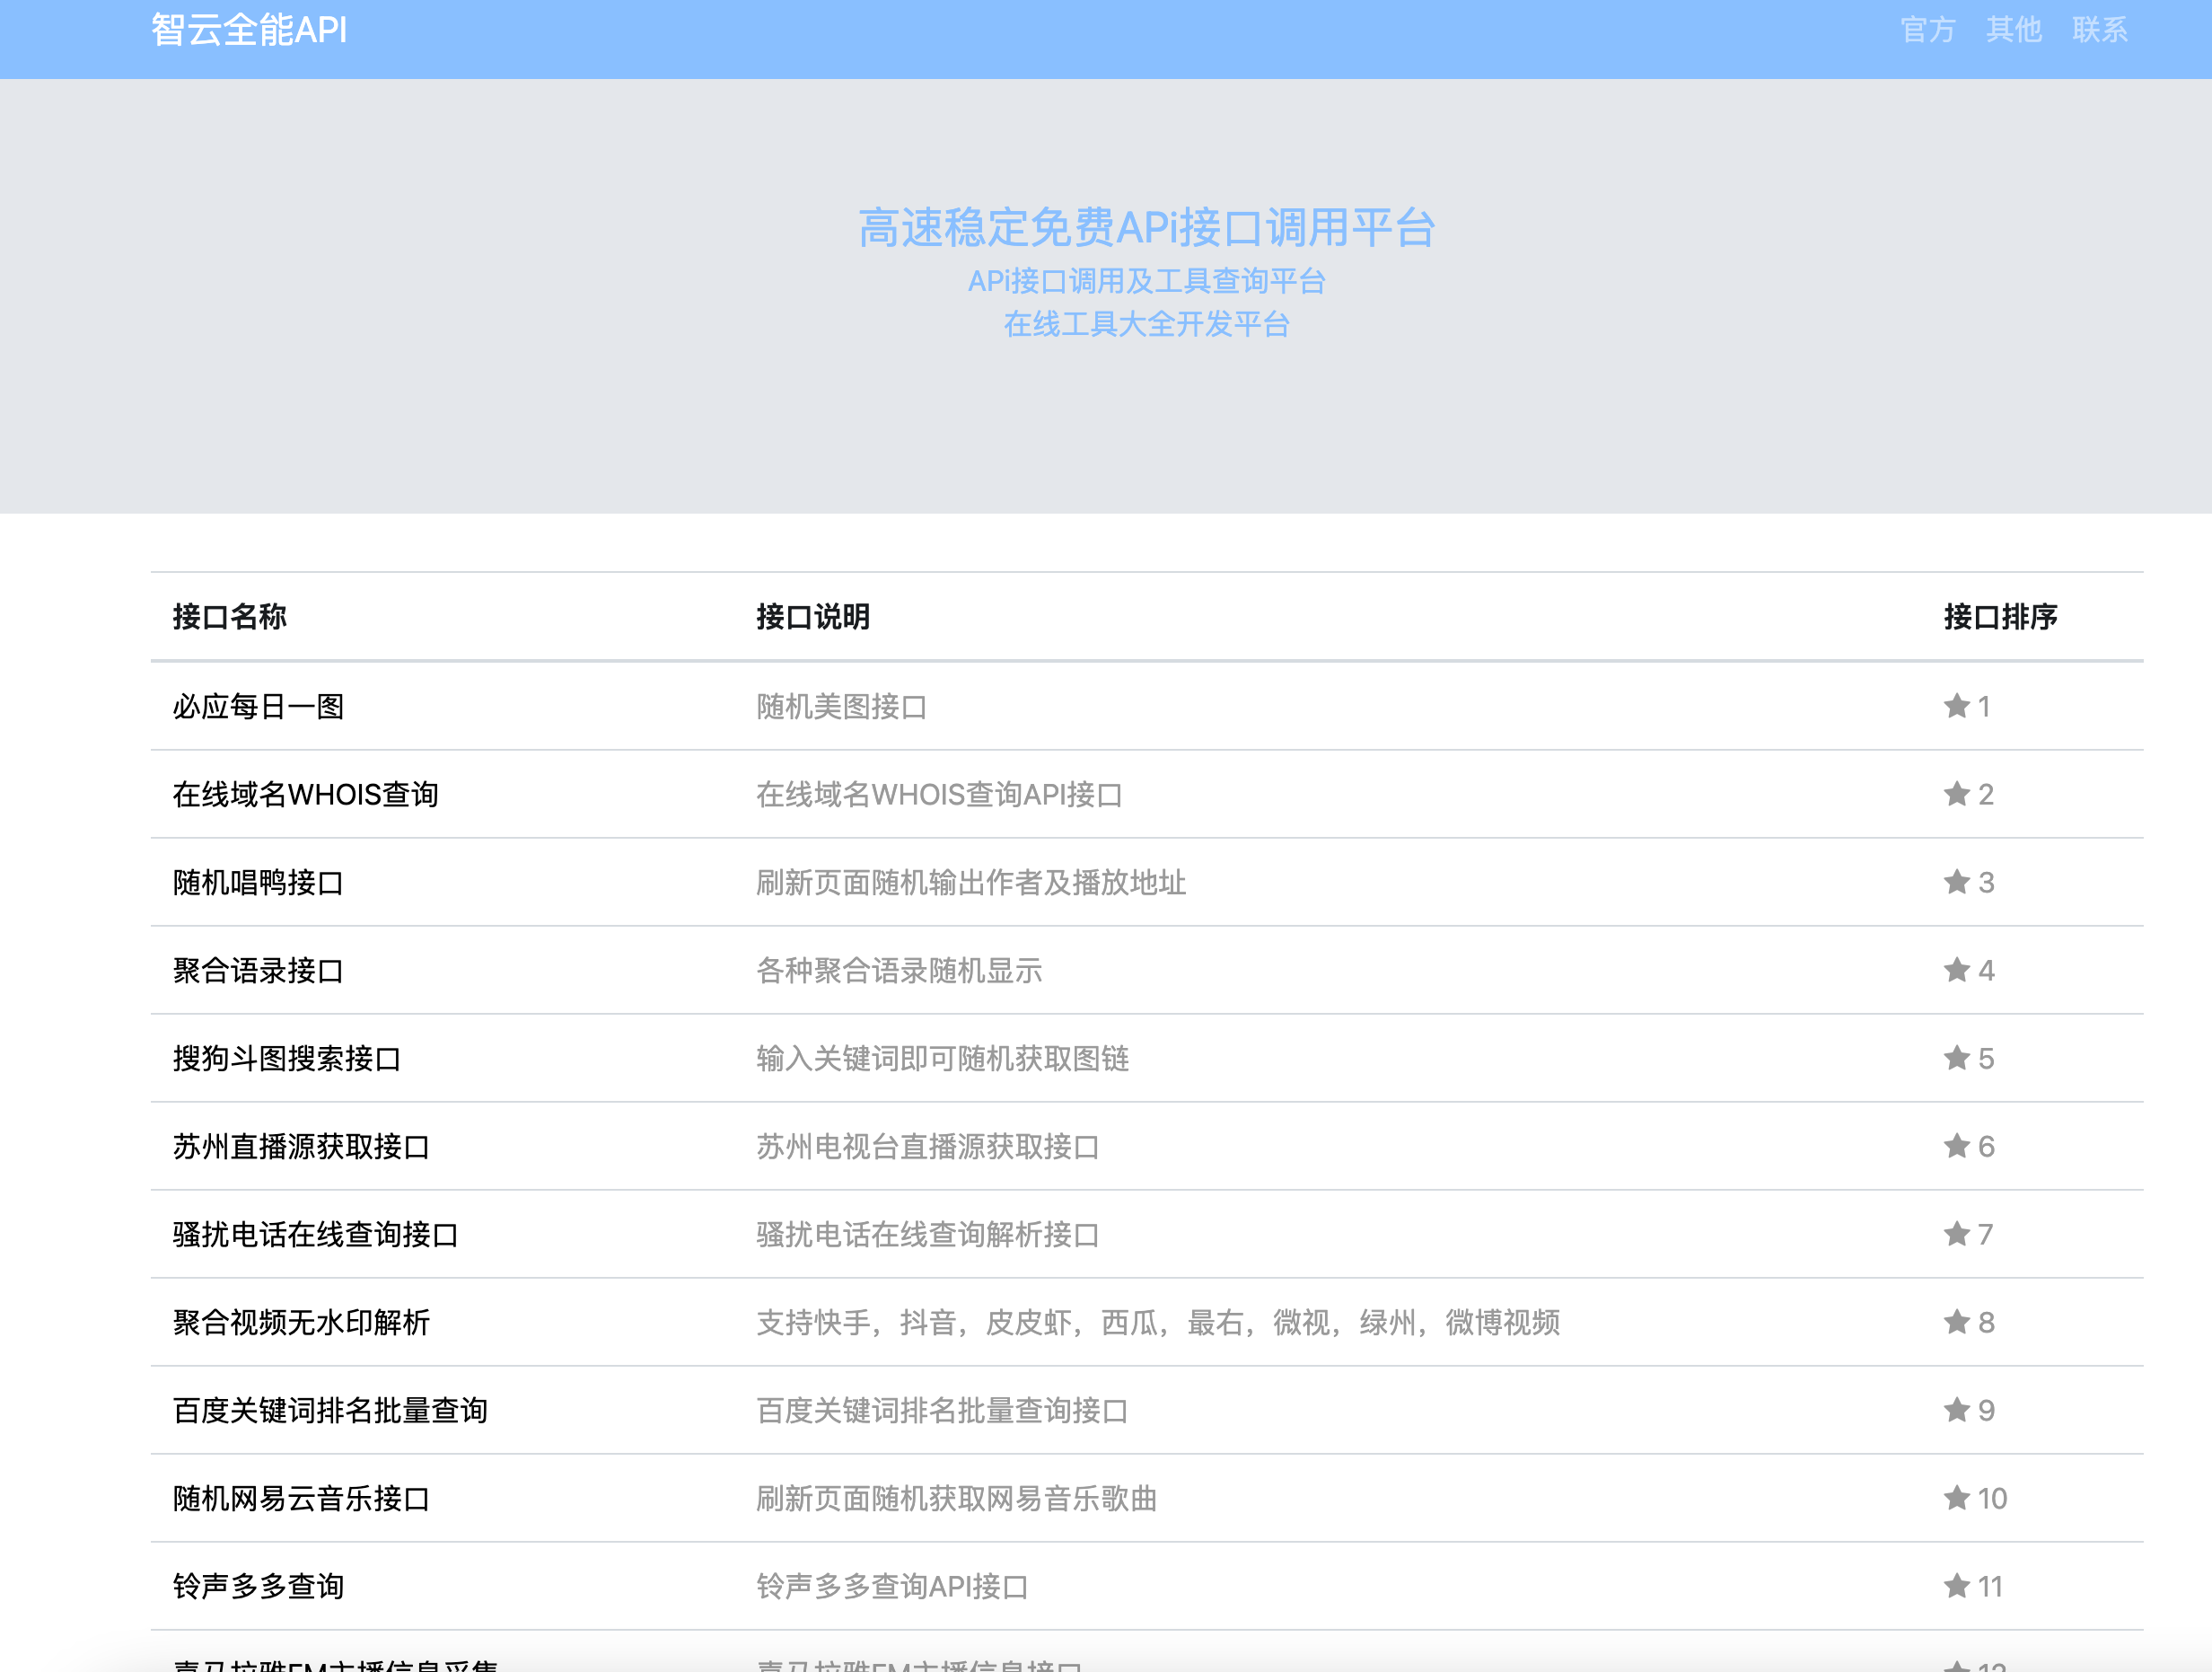Click the star icon beside rank 7

point(1956,1234)
